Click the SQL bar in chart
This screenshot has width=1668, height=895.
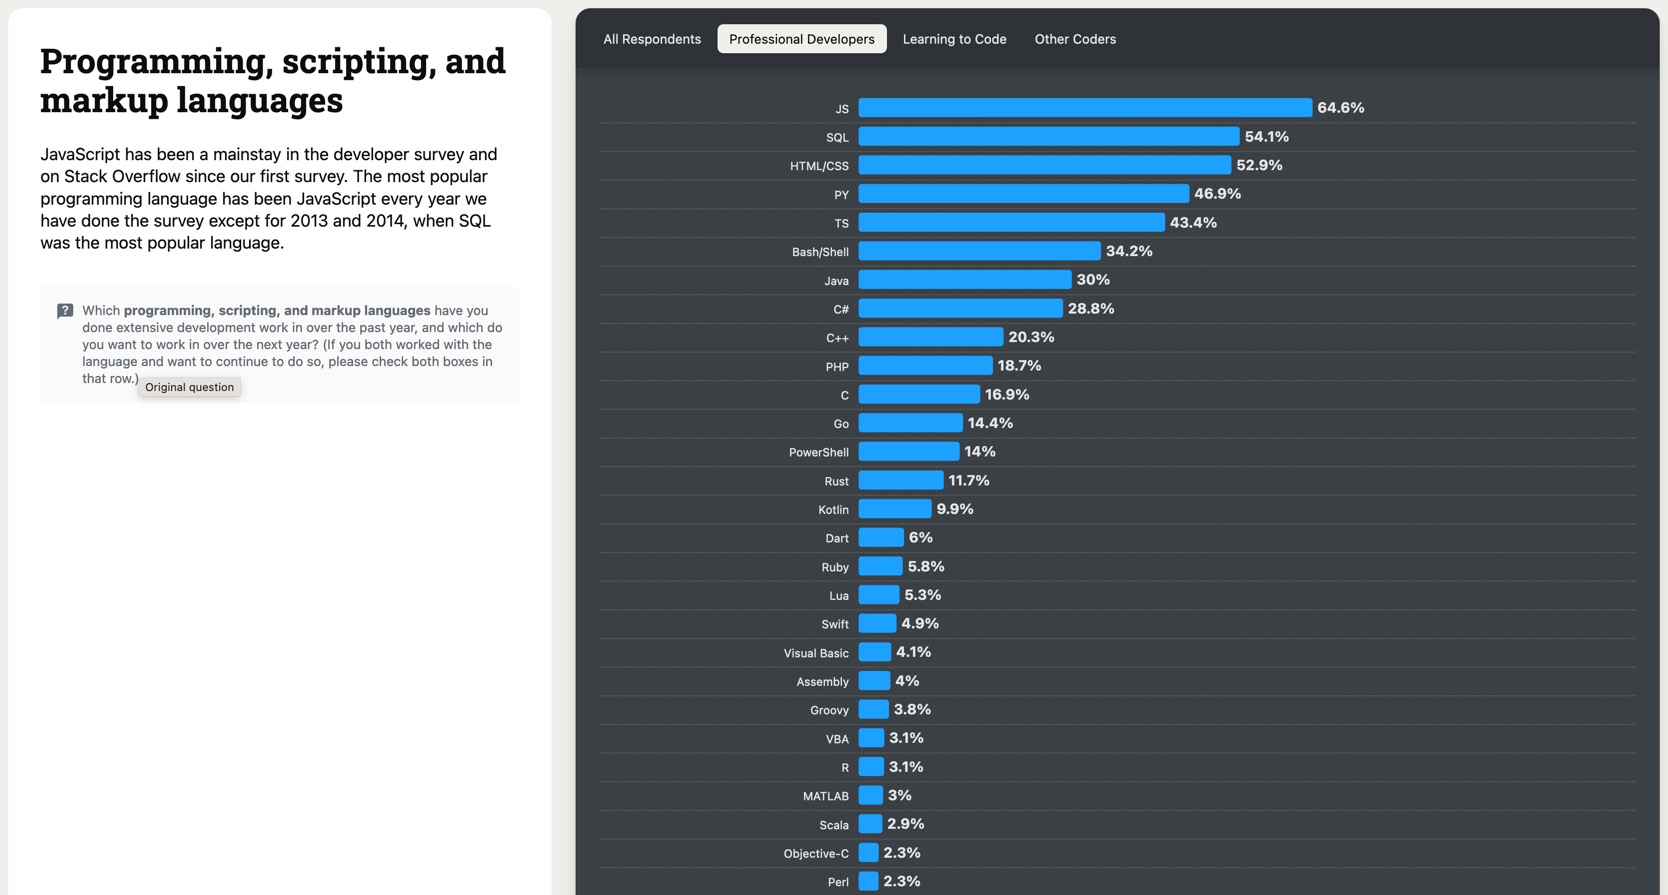click(x=1048, y=137)
